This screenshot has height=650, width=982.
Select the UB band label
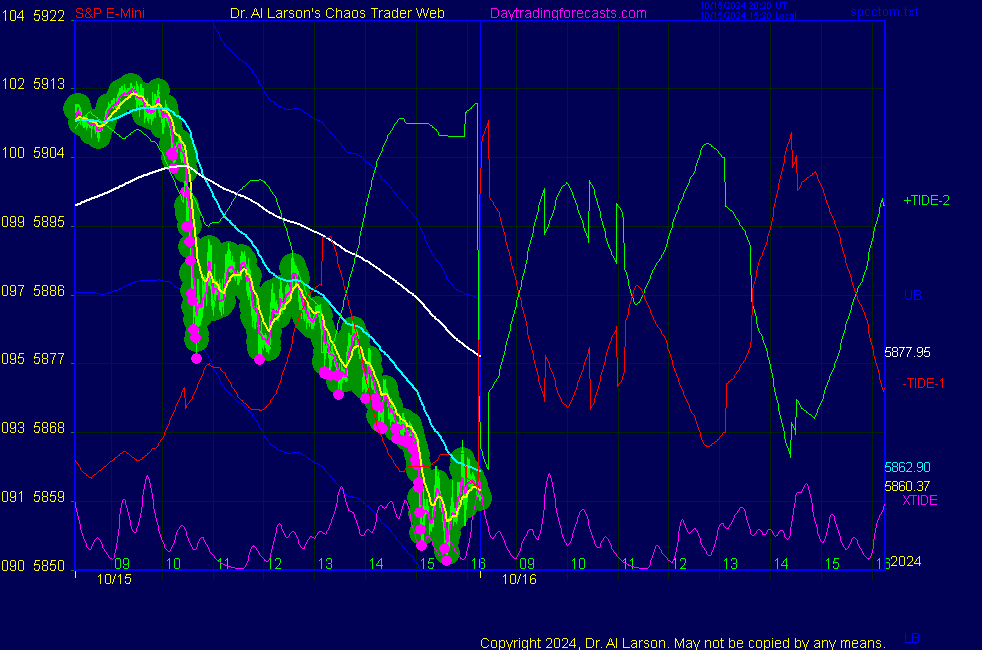[x=912, y=295]
